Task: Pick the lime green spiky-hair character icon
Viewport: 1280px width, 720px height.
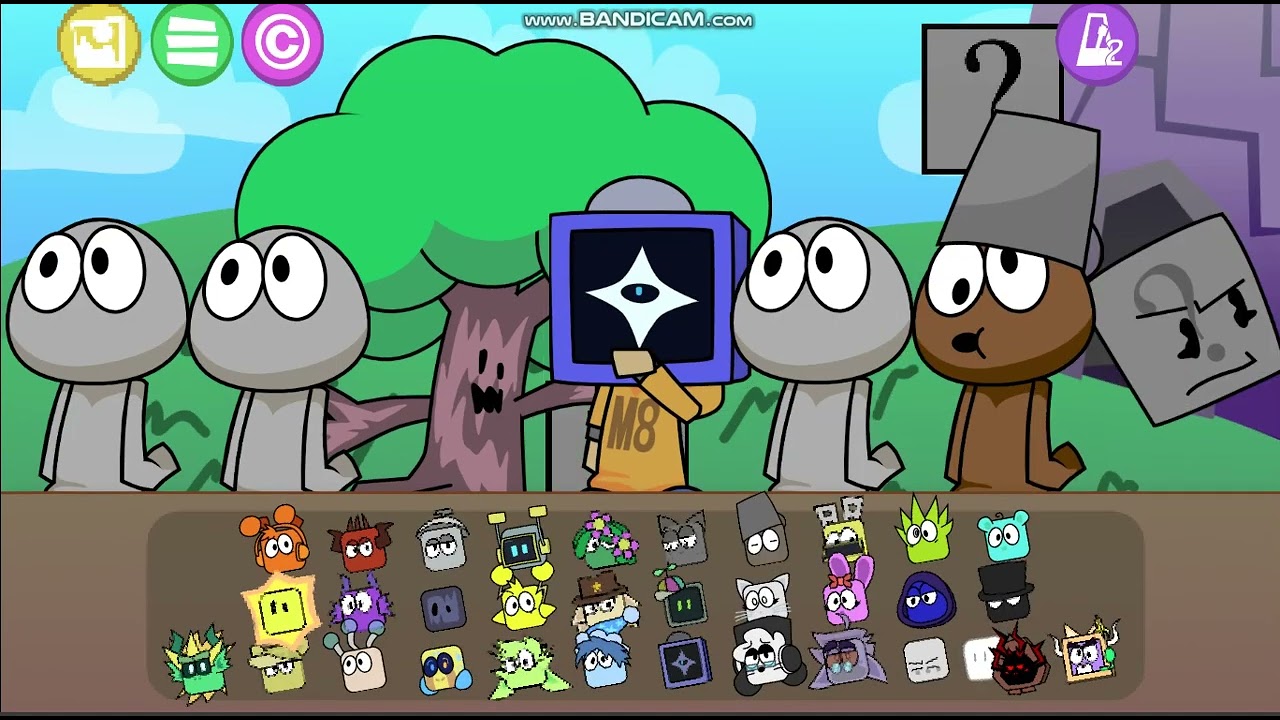Action: pyautogui.click(x=924, y=530)
